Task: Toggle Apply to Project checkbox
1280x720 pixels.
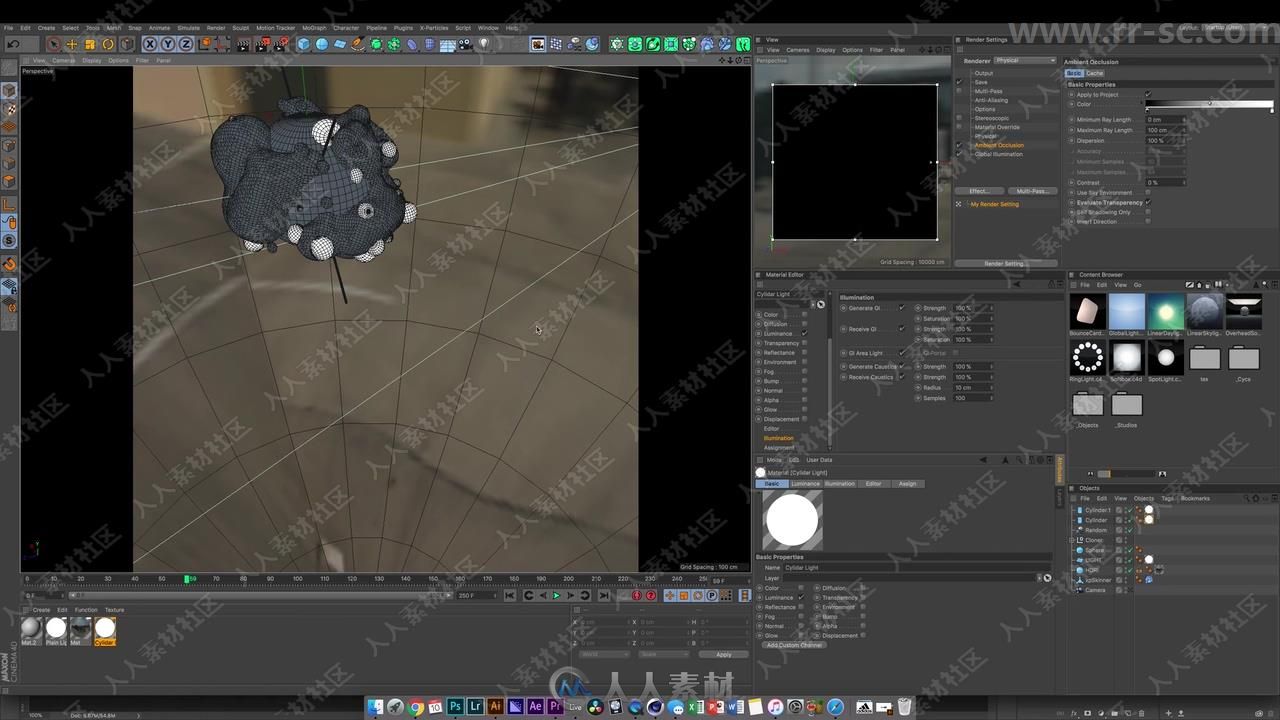Action: (1148, 94)
